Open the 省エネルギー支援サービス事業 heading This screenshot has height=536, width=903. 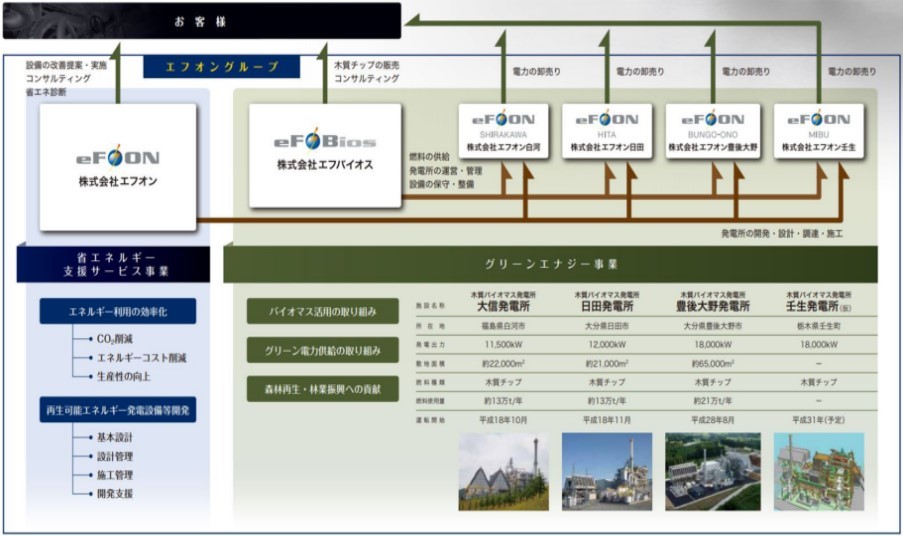113,264
